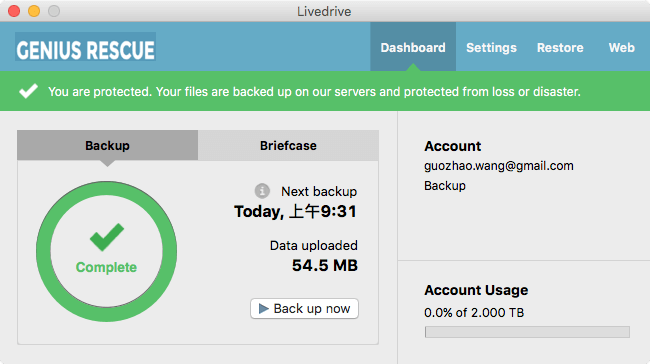
Task: Click the 54.5 MB data uploaded value
Action: pyautogui.click(x=325, y=265)
